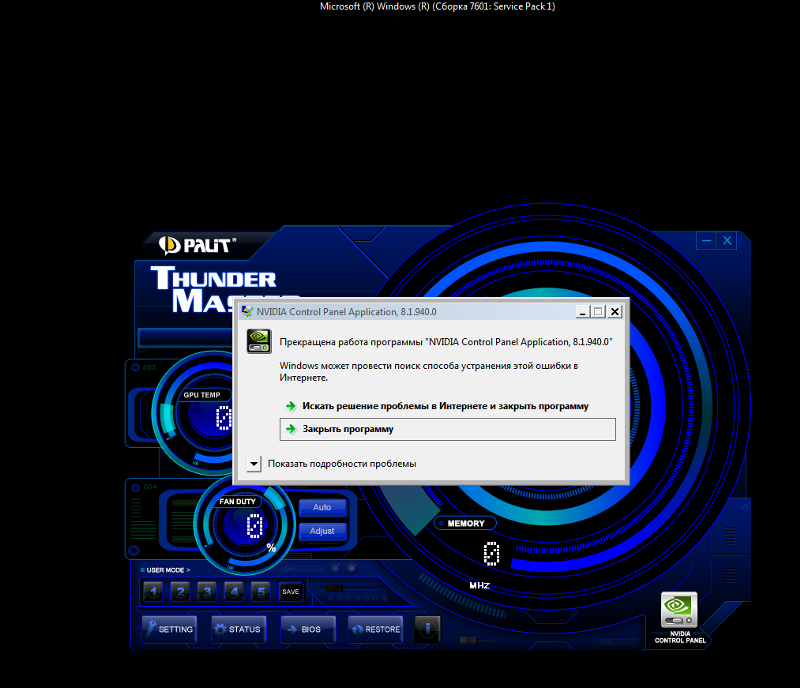The width and height of the screenshot is (800, 688).
Task: Click the "Прекращена работа программы" message text
Action: 445,342
